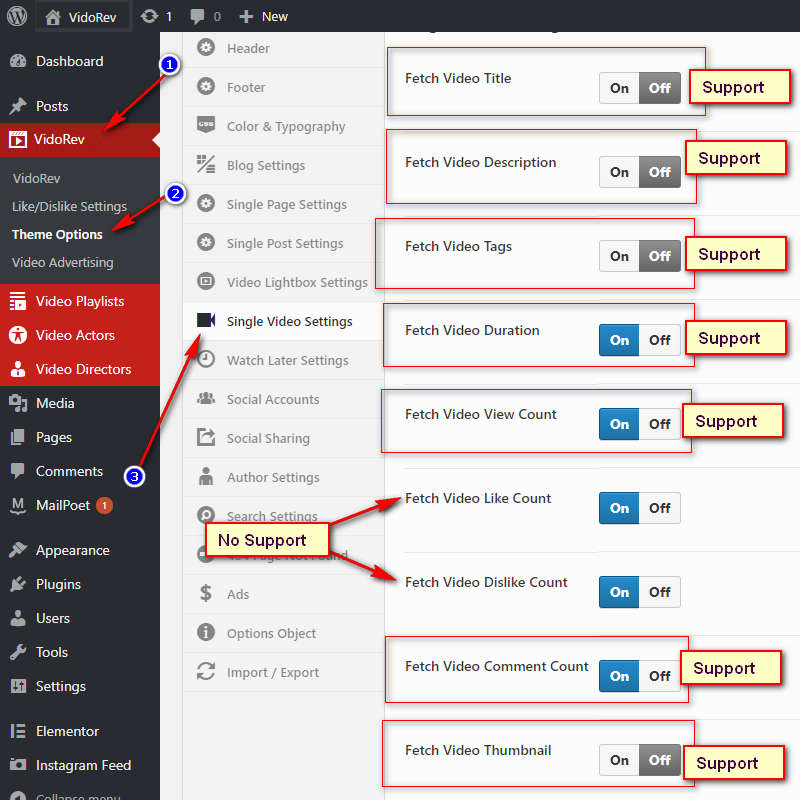
Task: Click the Single Video Settings camera icon
Action: pos(206,321)
